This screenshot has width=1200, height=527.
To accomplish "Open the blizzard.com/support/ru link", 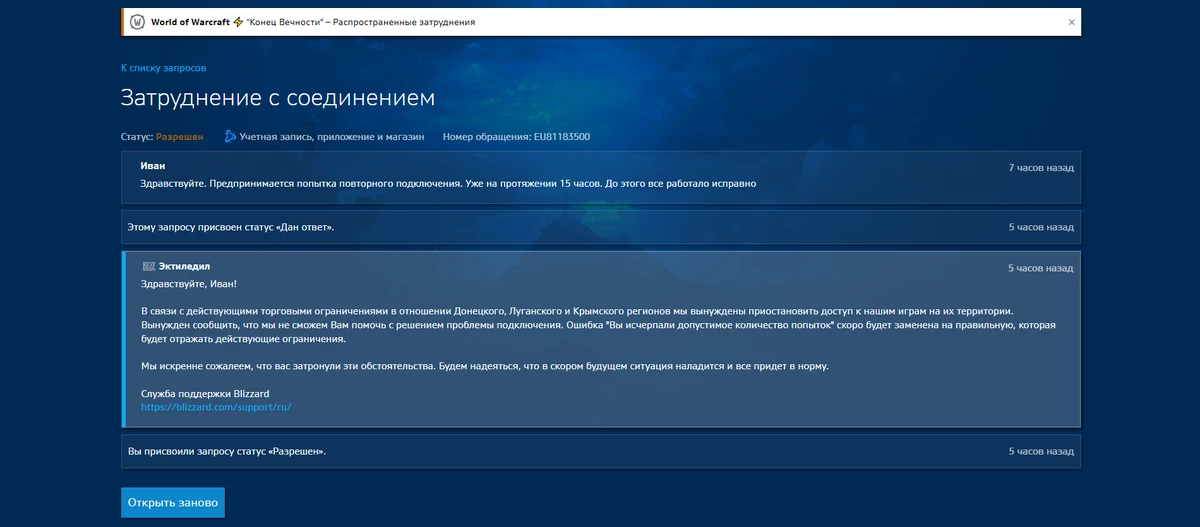I will pos(215,407).
